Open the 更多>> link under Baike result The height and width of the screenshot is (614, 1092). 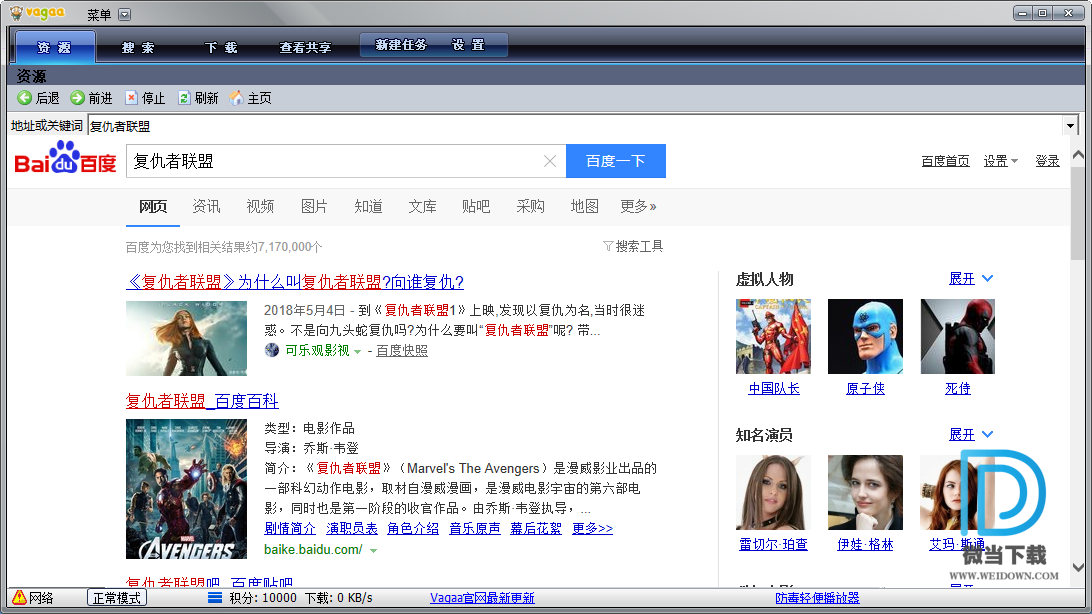click(x=592, y=528)
